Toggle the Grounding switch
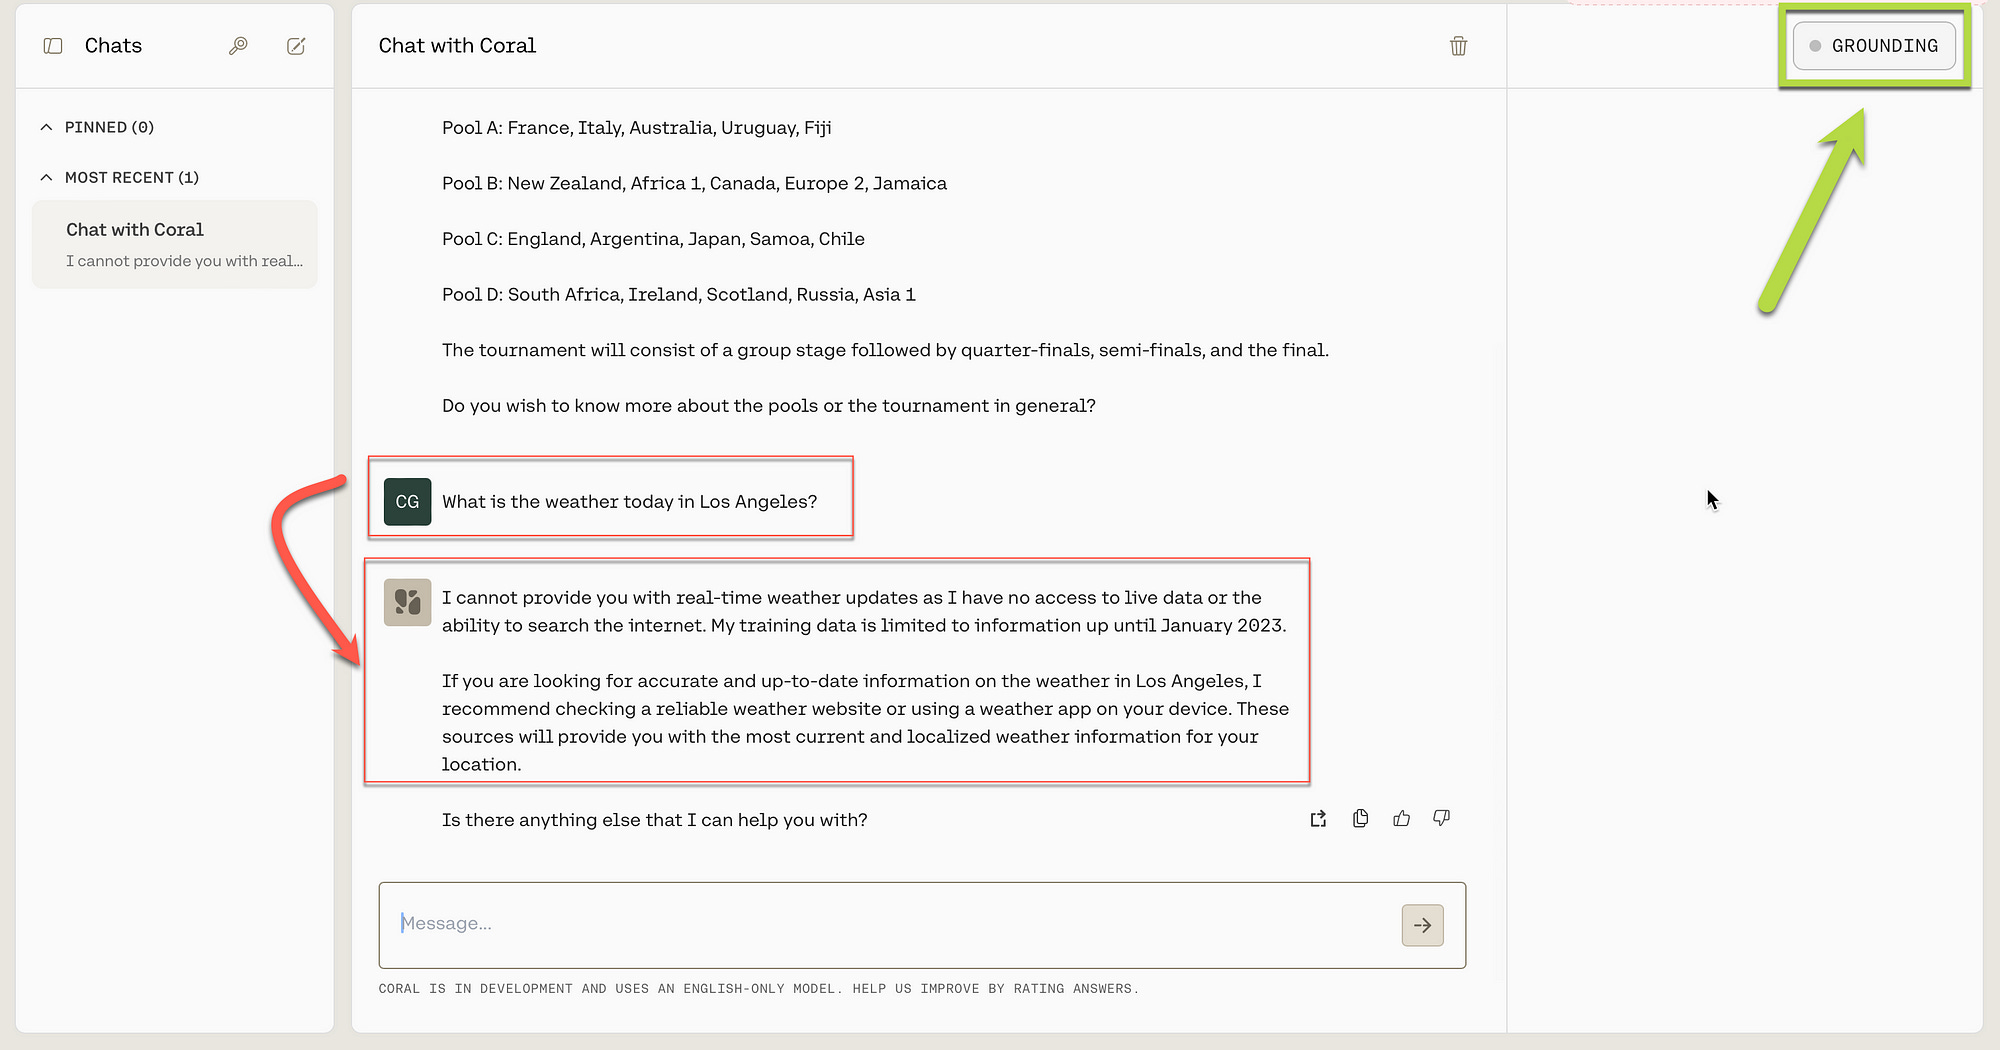The width and height of the screenshot is (2000, 1050). tap(1874, 46)
